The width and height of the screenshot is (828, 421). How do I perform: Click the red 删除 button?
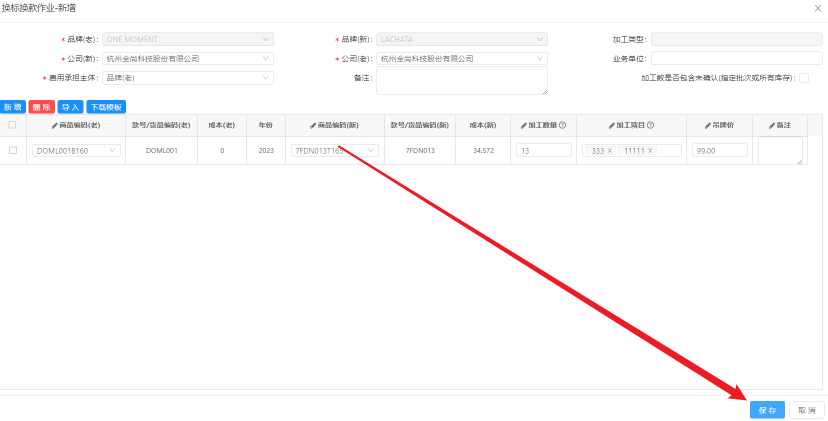pyautogui.click(x=42, y=106)
